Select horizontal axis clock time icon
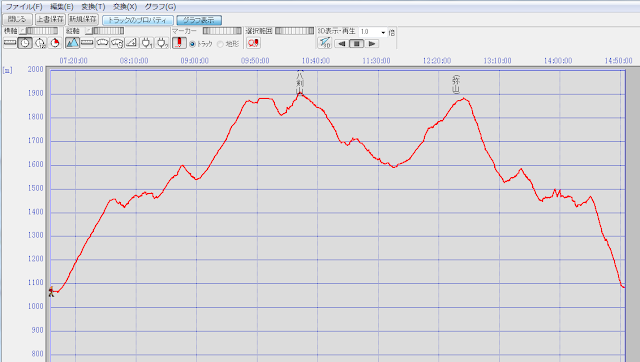This screenshot has width=640, height=362. 25,42
